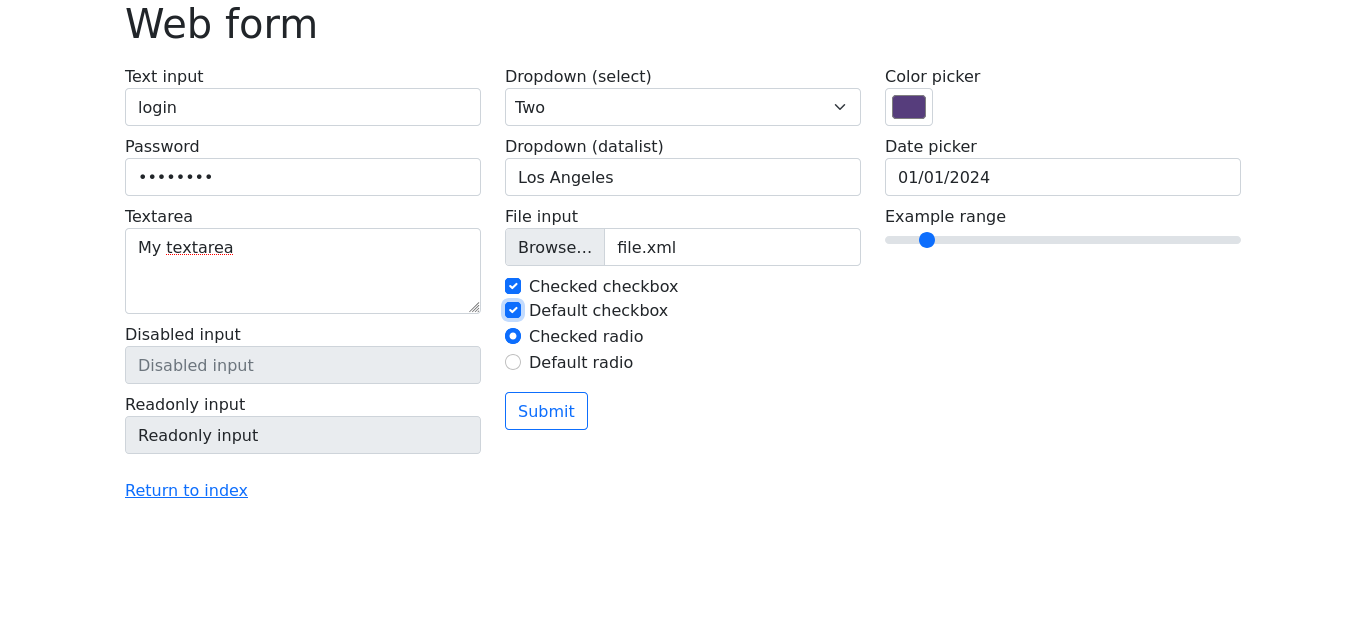Click the Dropdown (datalist) label

[x=584, y=146]
